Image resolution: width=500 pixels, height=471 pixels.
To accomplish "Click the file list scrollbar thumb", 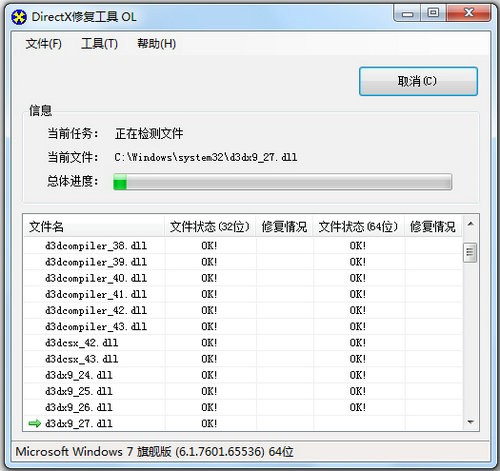I will pos(470,252).
